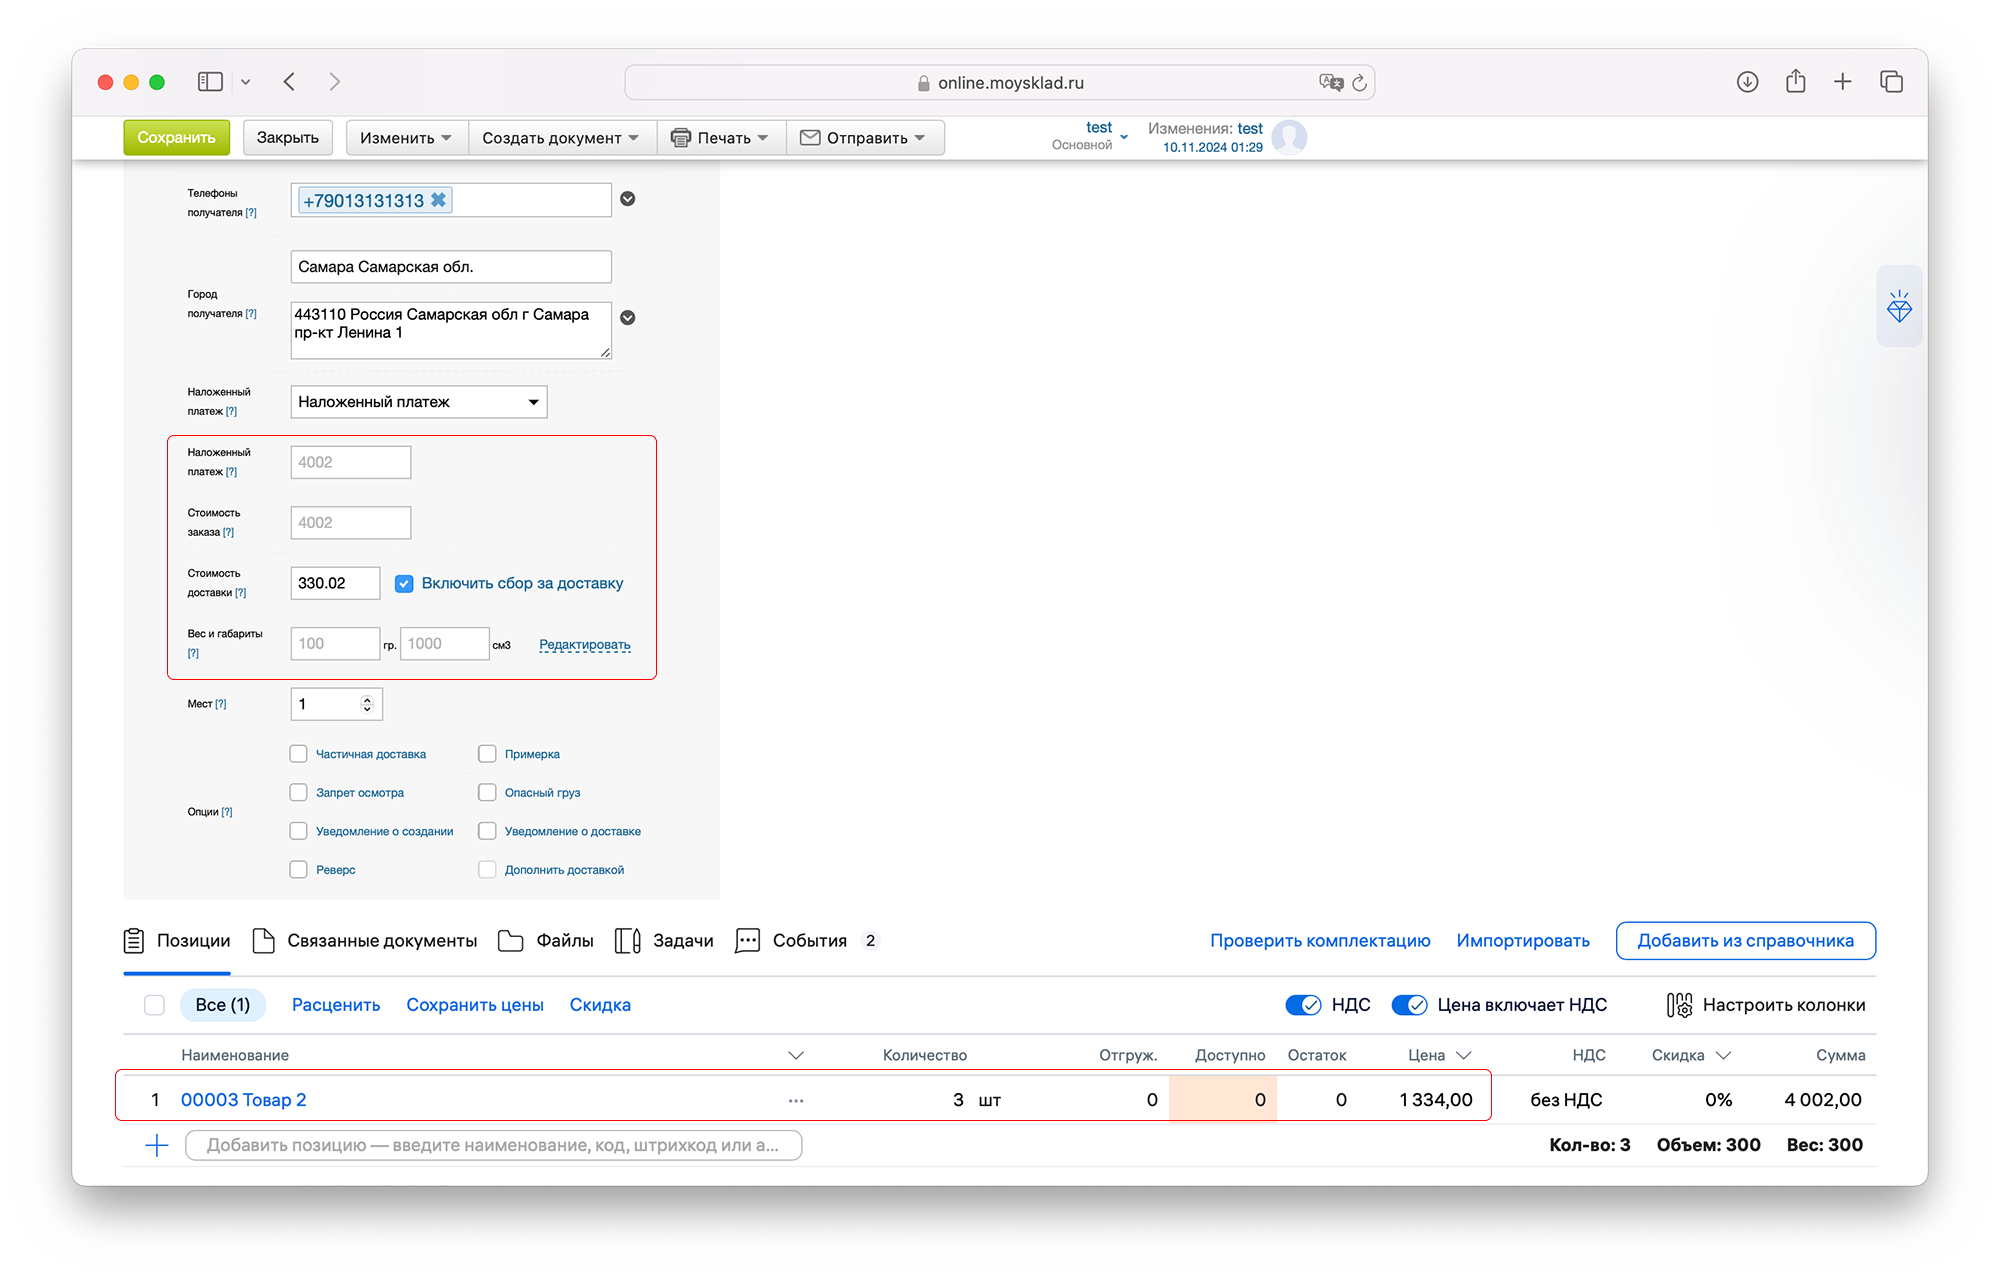Click Safari downloads icon
Image resolution: width=2000 pixels, height=1281 pixels.
(x=1747, y=82)
